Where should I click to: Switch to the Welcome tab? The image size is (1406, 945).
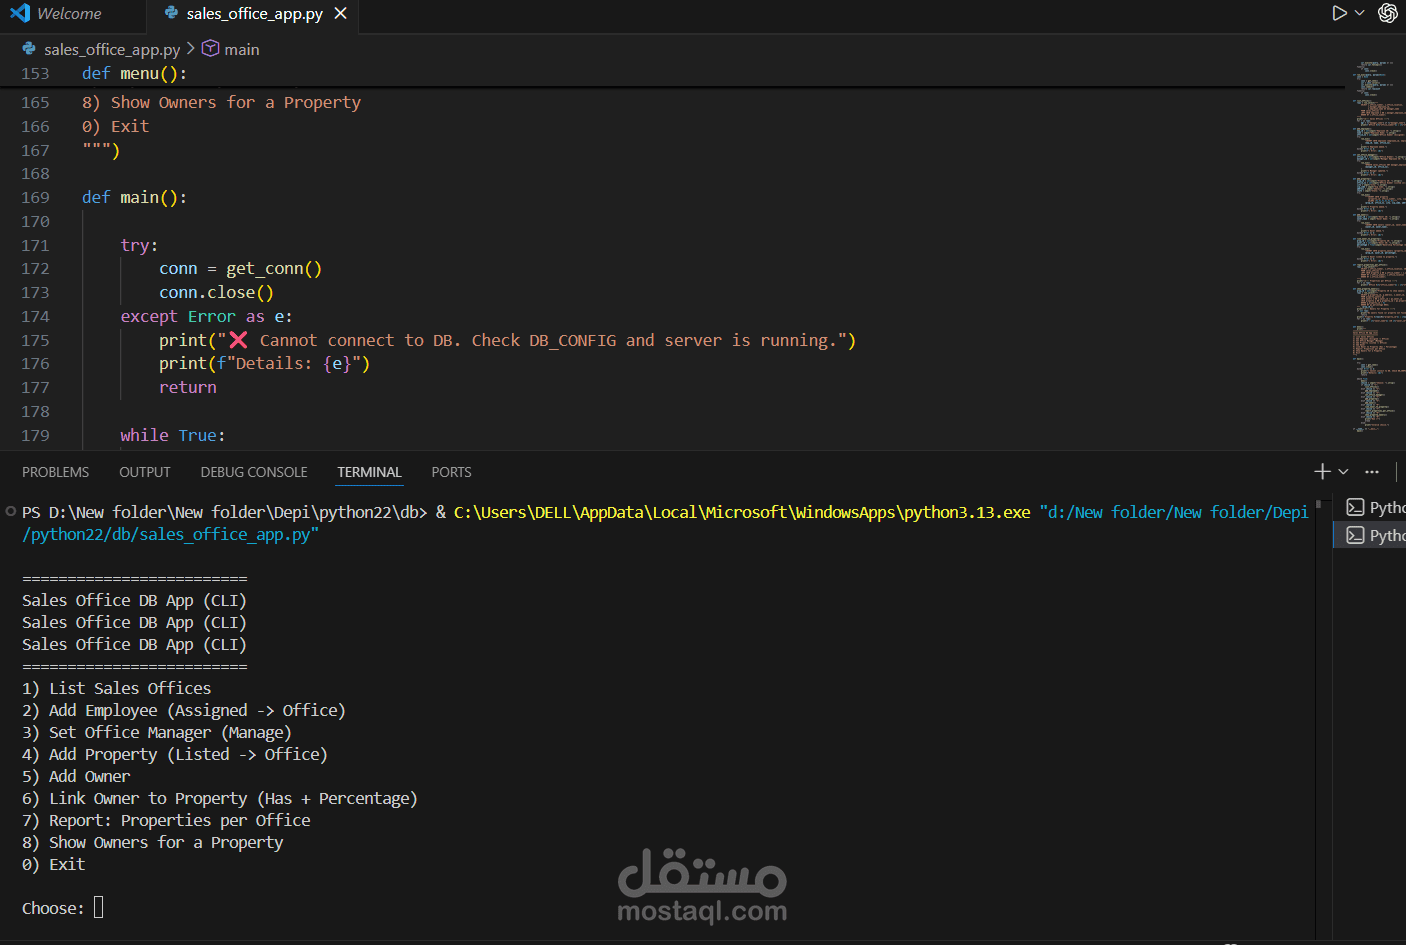point(72,13)
